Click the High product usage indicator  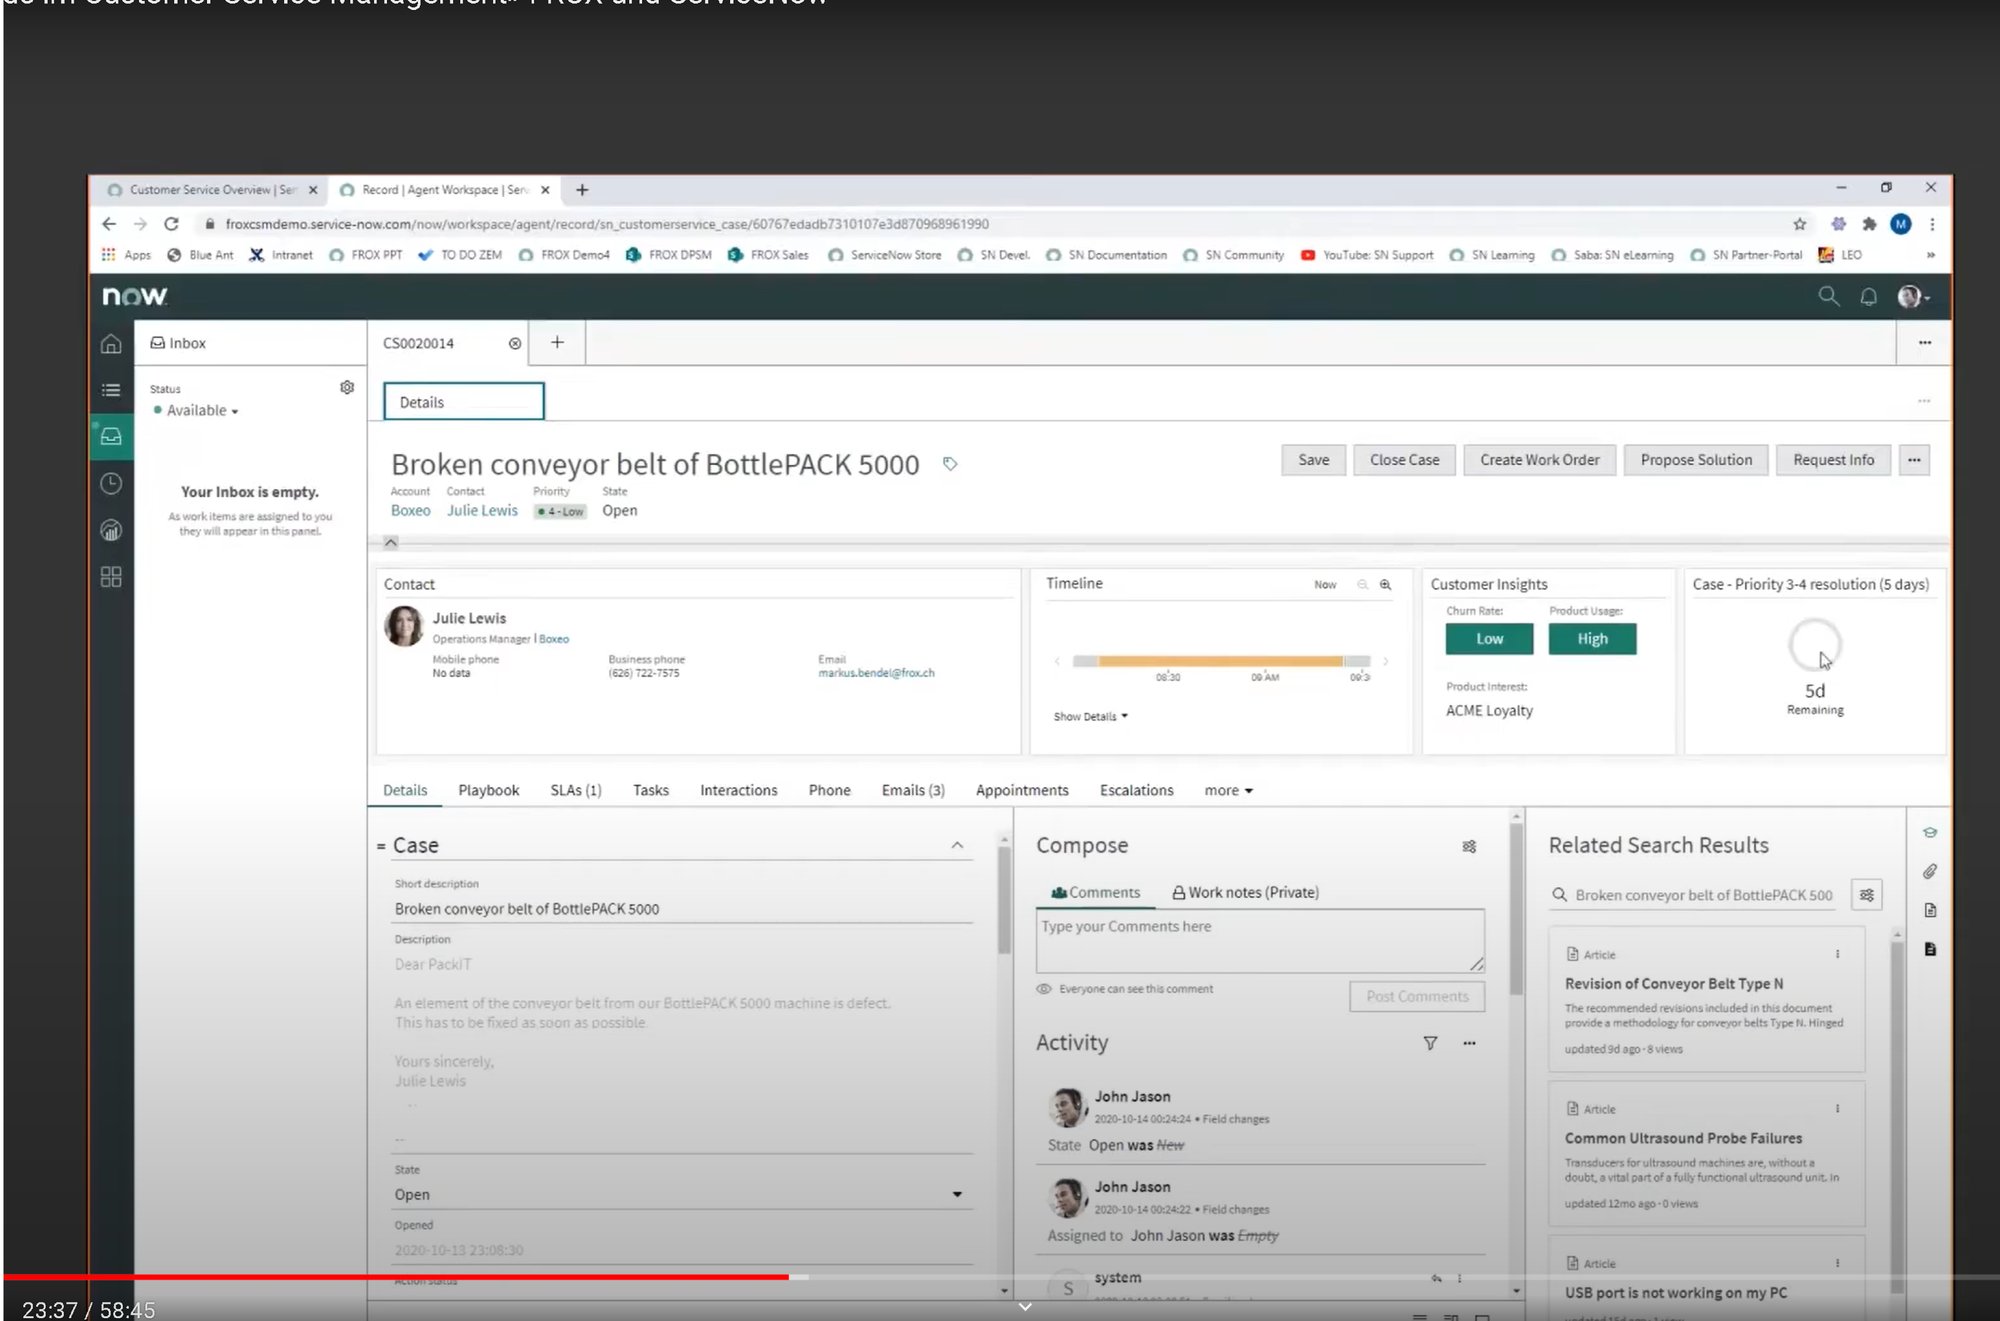tap(1592, 639)
